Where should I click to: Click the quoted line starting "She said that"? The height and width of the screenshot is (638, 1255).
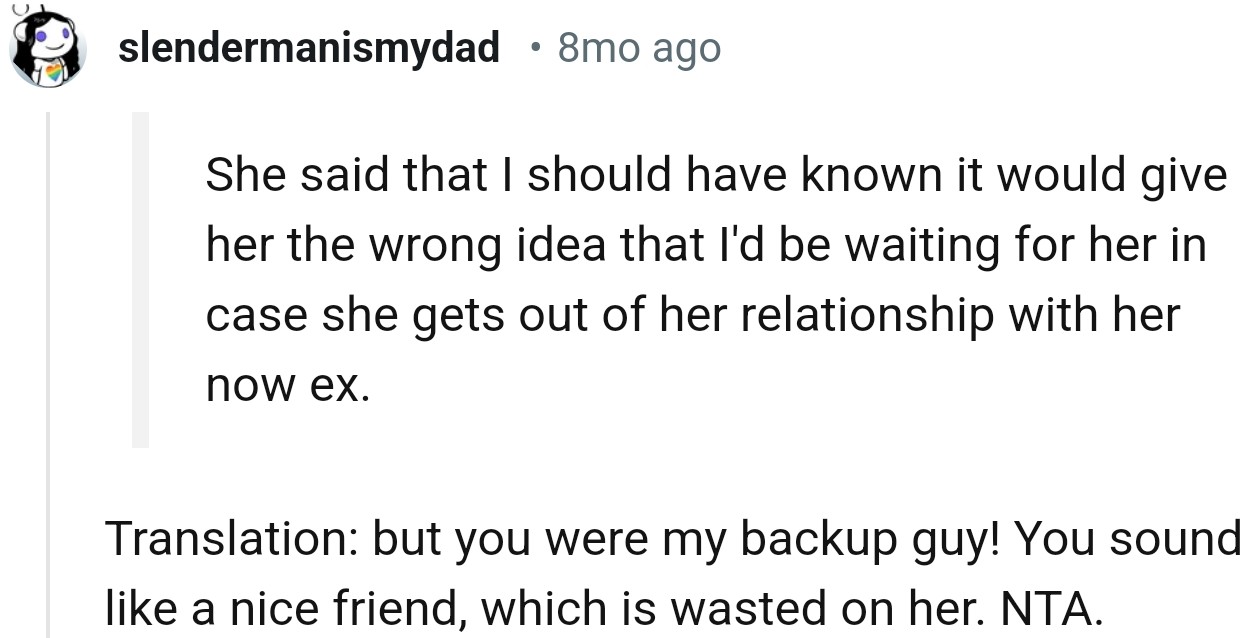(x=715, y=176)
